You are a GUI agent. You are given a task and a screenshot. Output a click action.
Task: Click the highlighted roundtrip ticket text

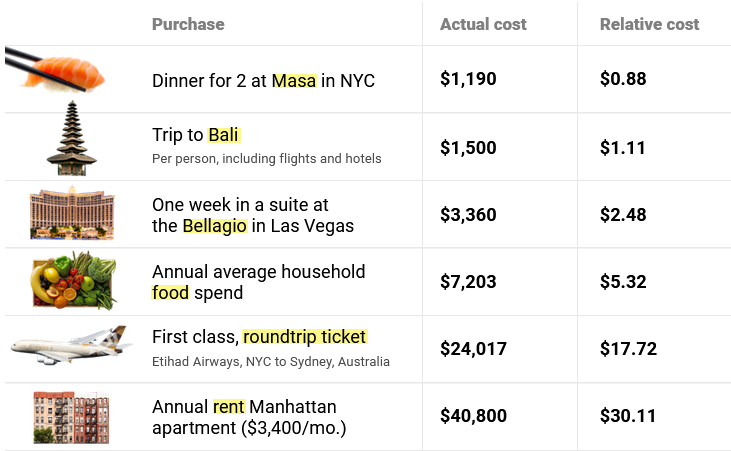(x=305, y=337)
